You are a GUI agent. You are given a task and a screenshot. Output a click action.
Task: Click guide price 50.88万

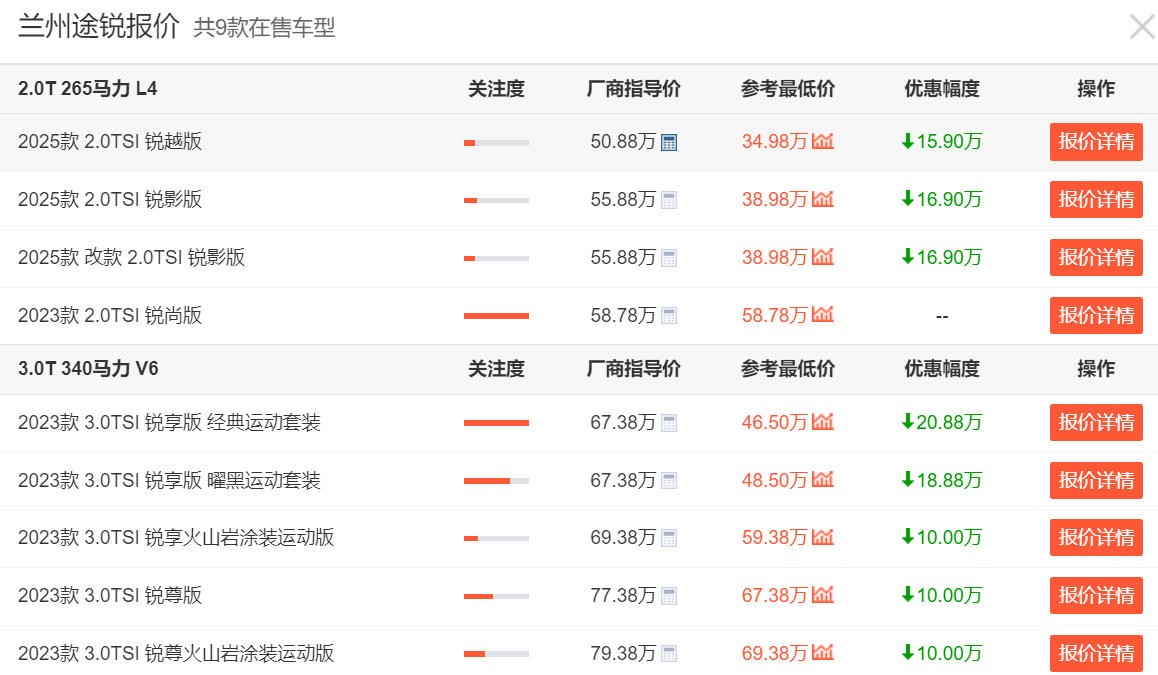point(623,141)
